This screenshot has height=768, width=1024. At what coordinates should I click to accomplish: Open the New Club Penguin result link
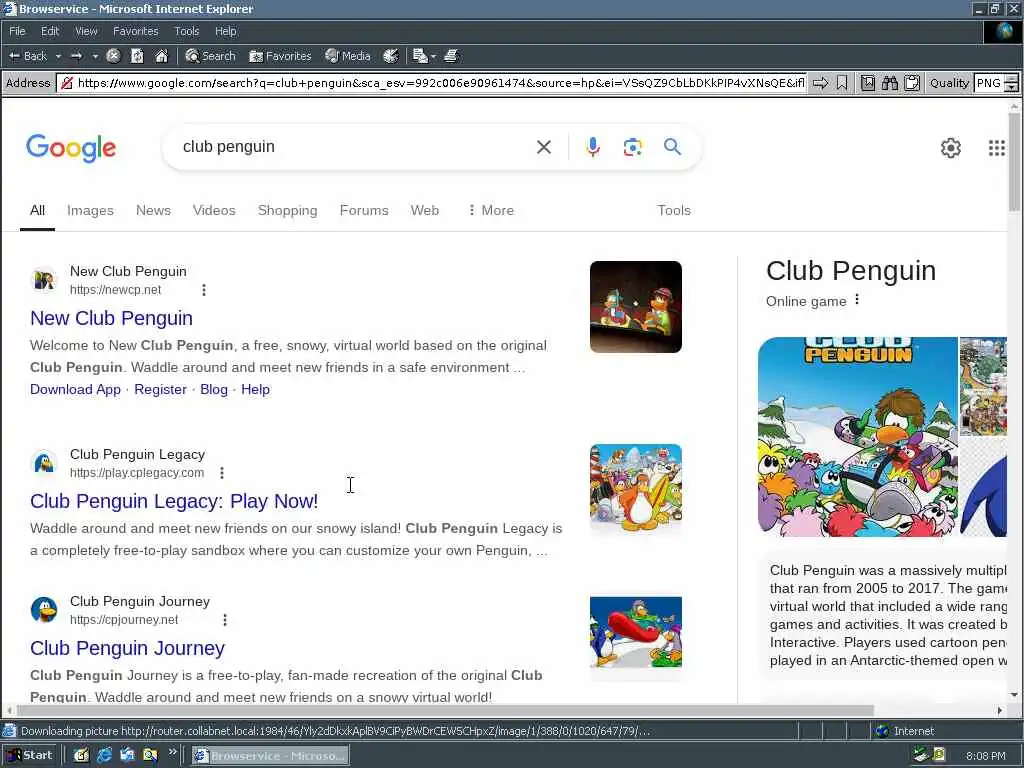[x=111, y=318]
